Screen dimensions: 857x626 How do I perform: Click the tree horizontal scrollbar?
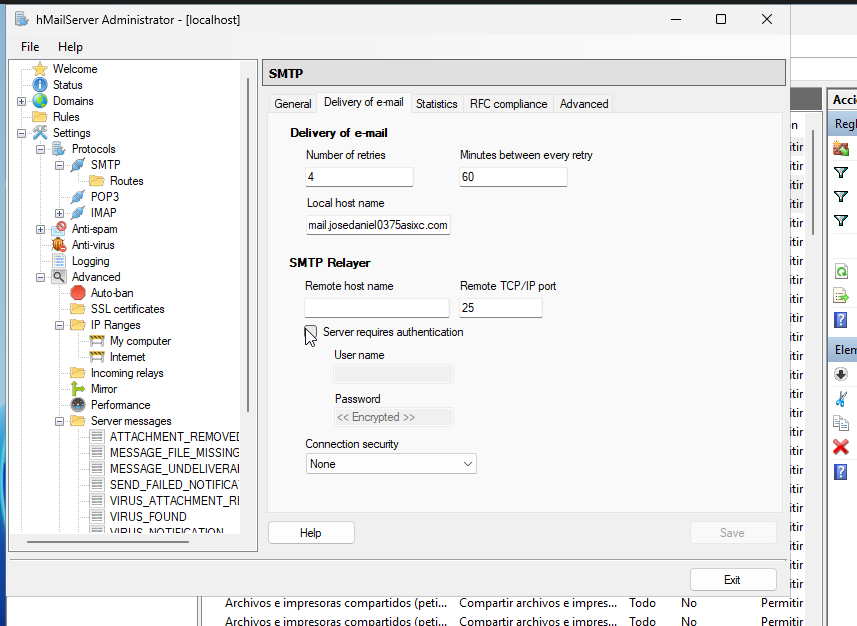[x=108, y=542]
